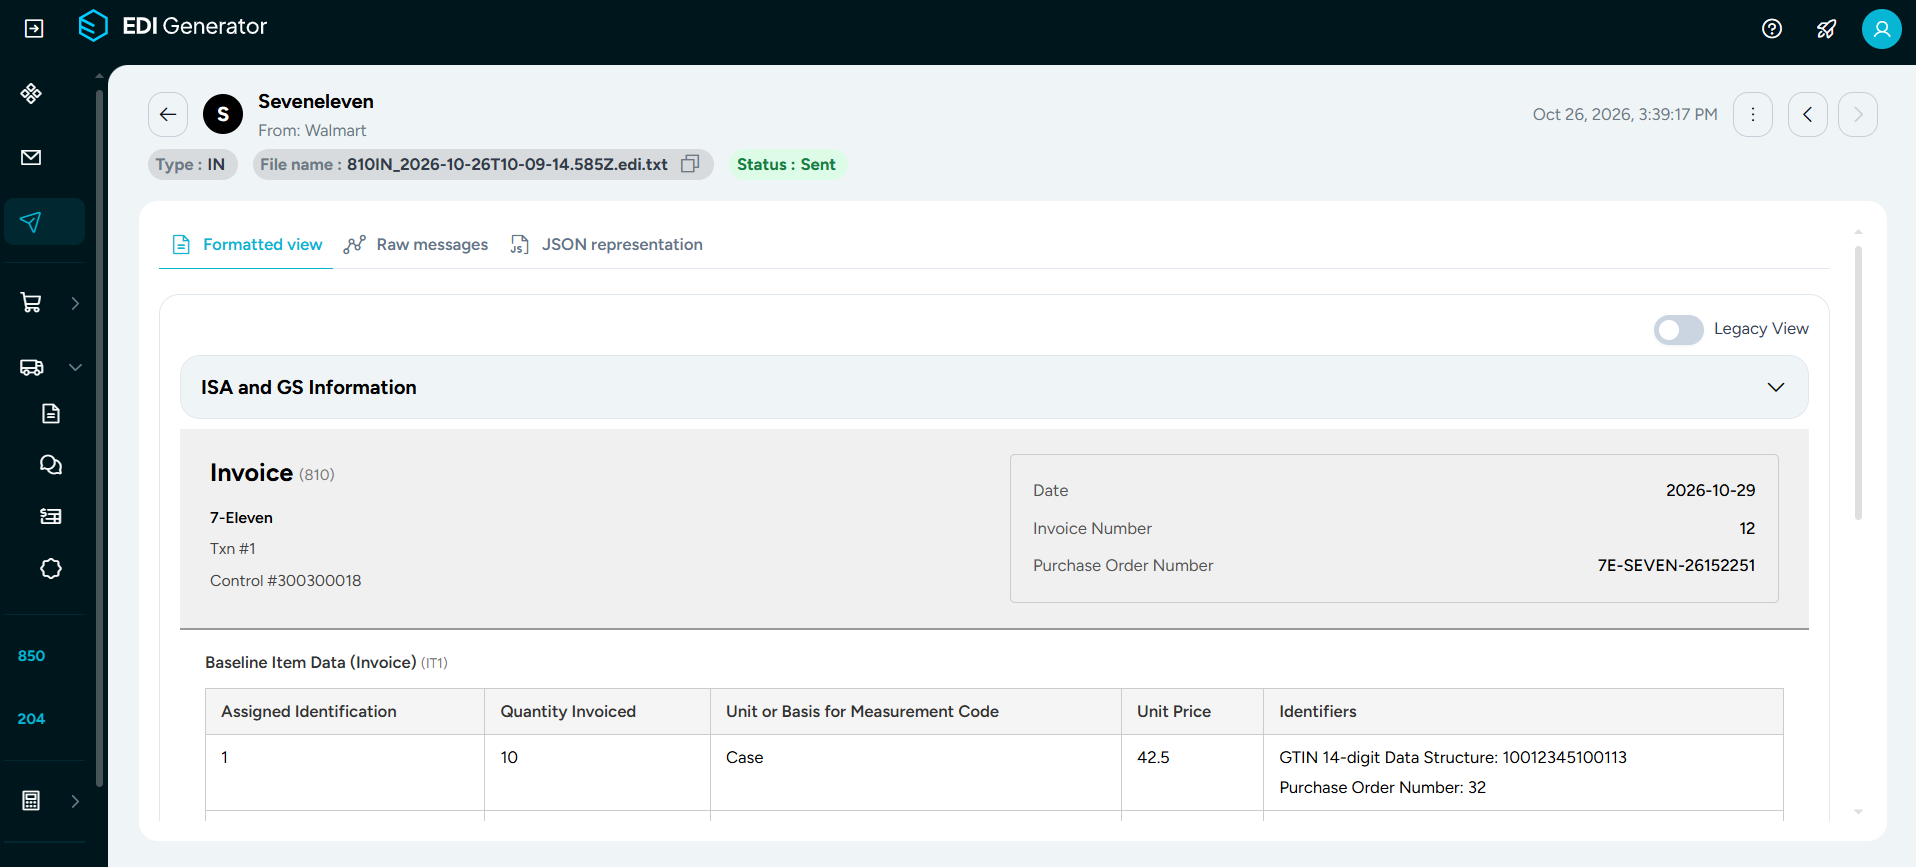Expand the calculator submenu chevron
This screenshot has height=867, width=1916.
(x=75, y=801)
